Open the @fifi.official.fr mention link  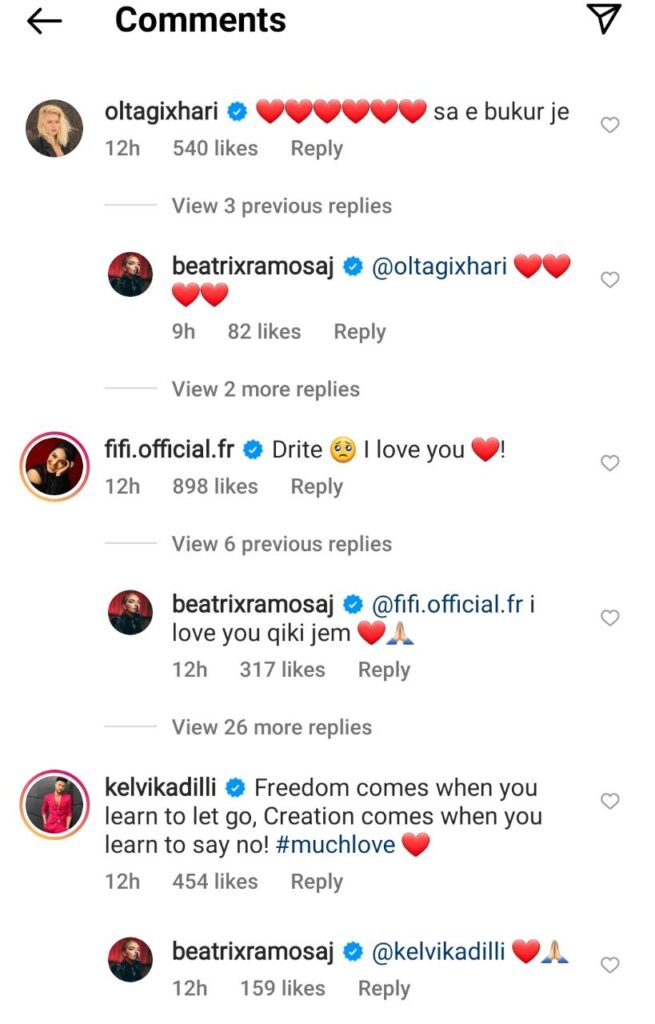pos(450,605)
